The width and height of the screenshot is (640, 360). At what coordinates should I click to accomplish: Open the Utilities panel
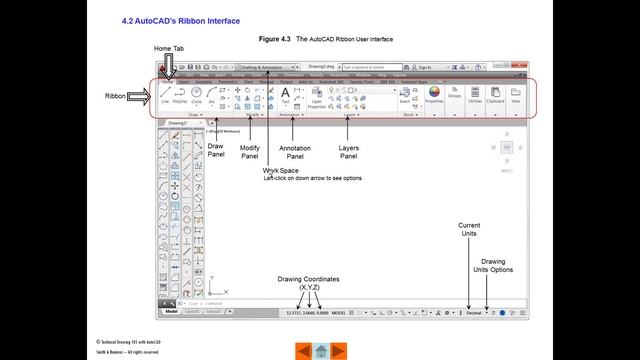point(475,95)
